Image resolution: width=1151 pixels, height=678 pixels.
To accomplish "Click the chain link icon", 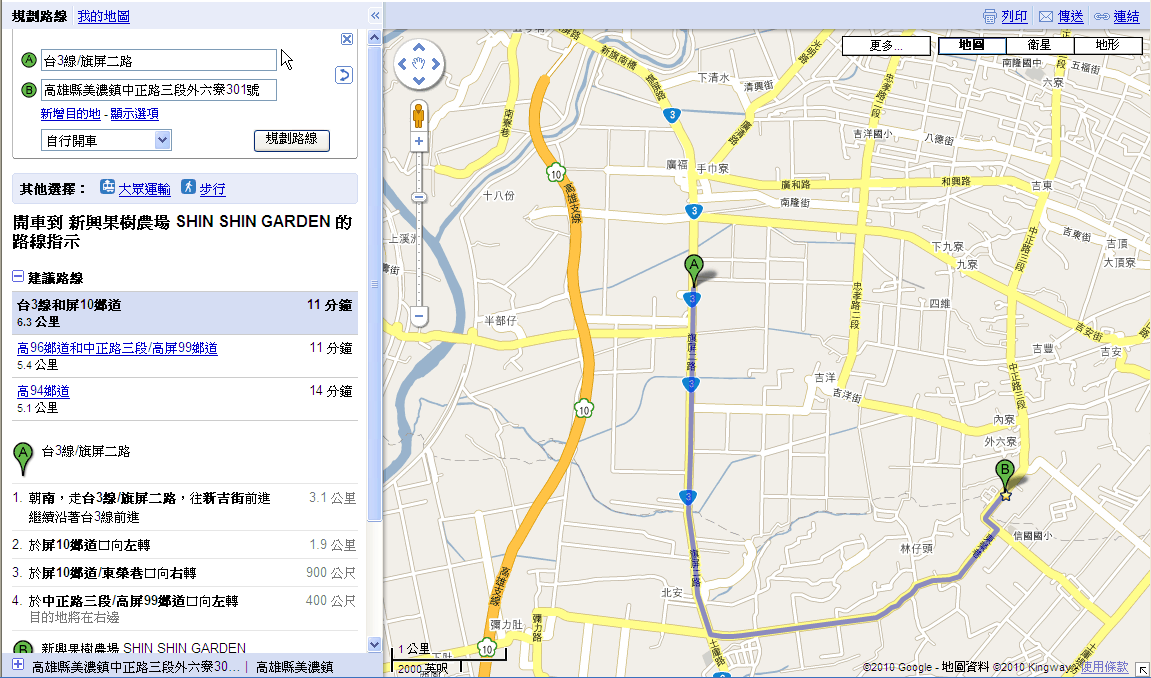I will tap(1101, 16).
